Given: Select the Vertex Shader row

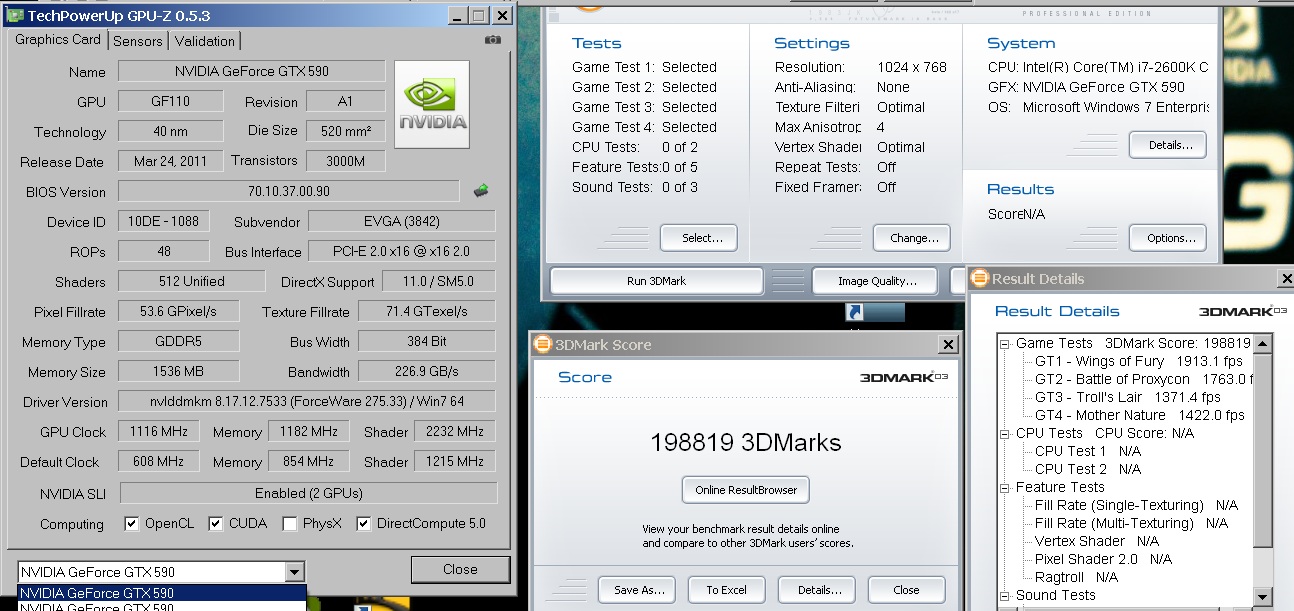Looking at the screenshot, I should pyautogui.click(x=1097, y=541).
